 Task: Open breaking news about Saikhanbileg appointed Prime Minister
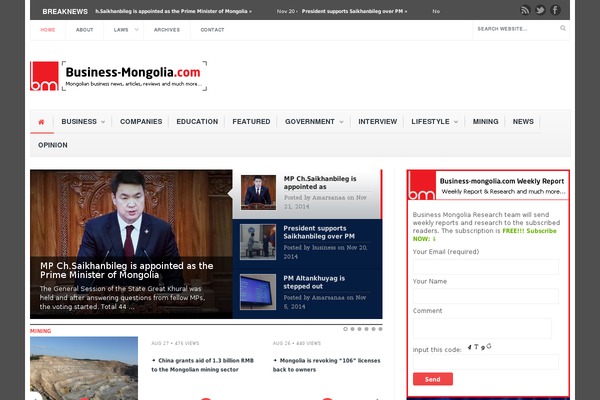point(173,11)
